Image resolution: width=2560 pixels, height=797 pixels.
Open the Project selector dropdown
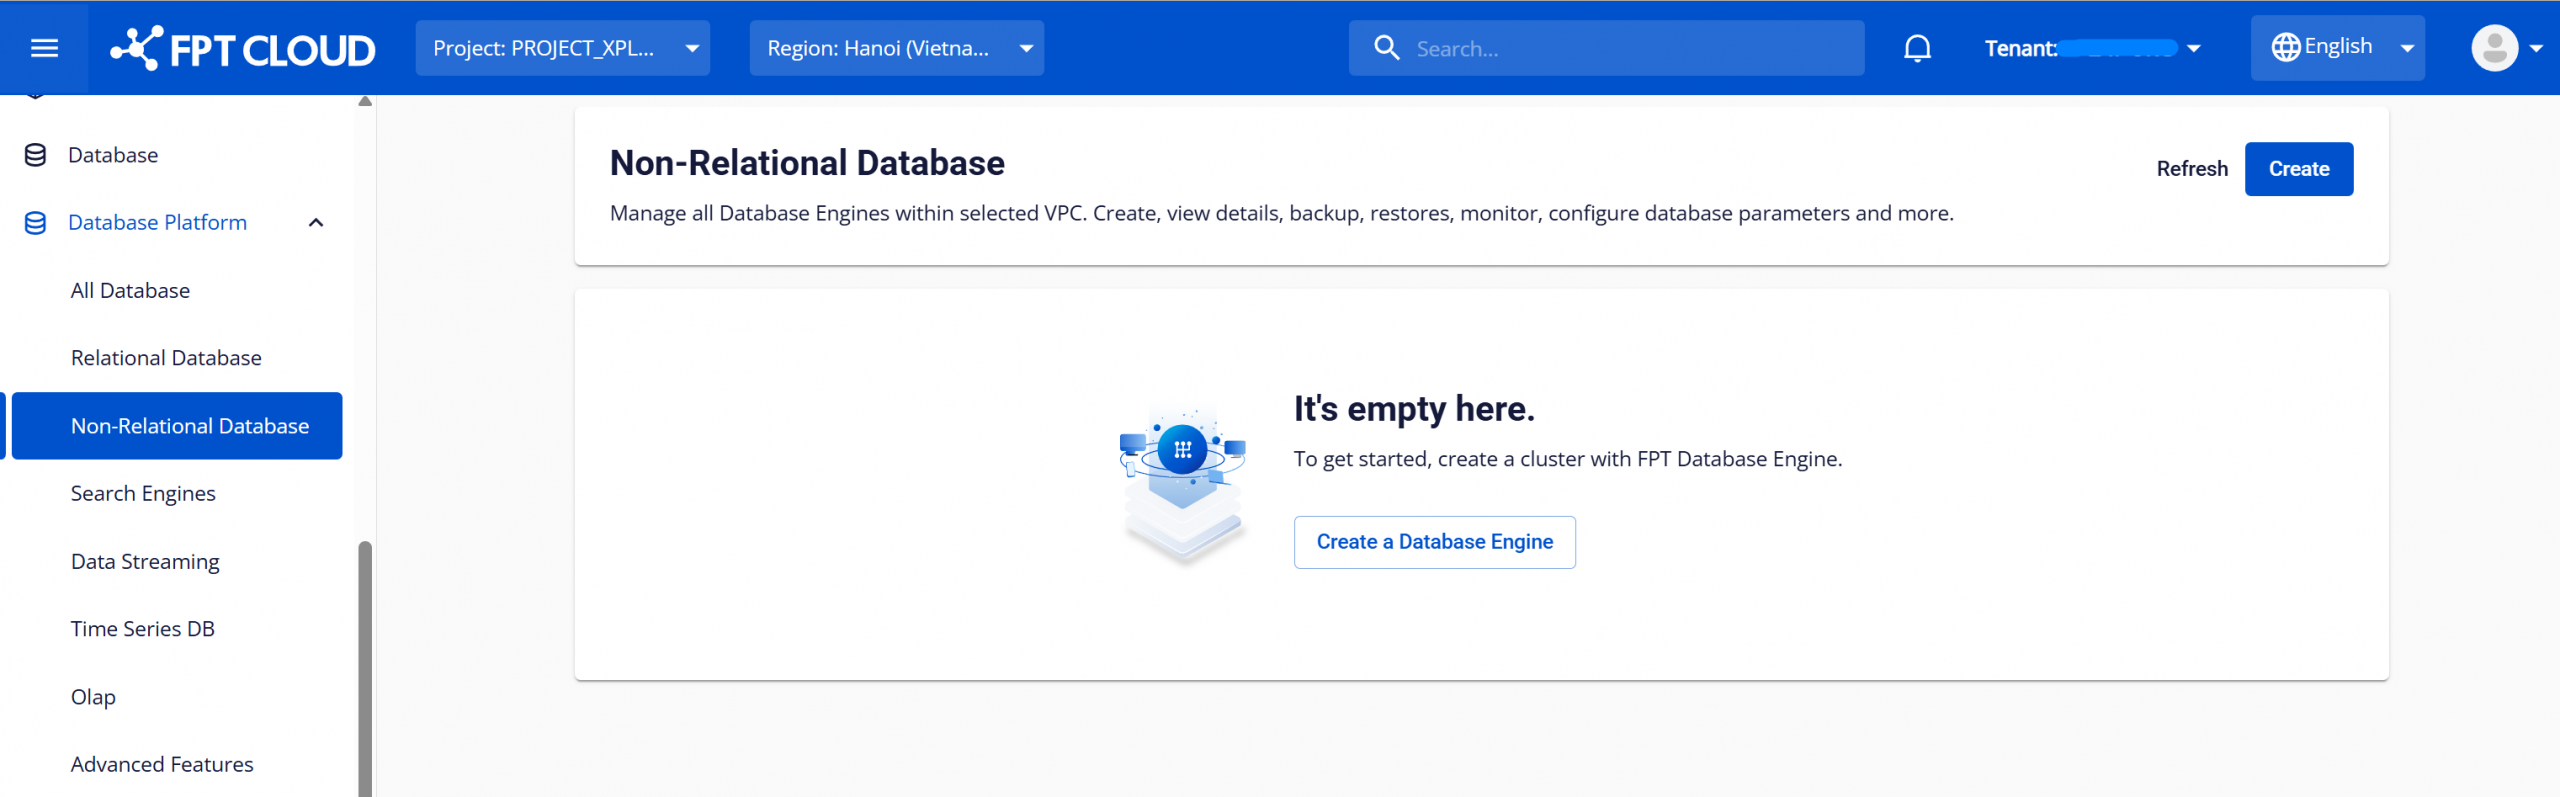(x=563, y=48)
